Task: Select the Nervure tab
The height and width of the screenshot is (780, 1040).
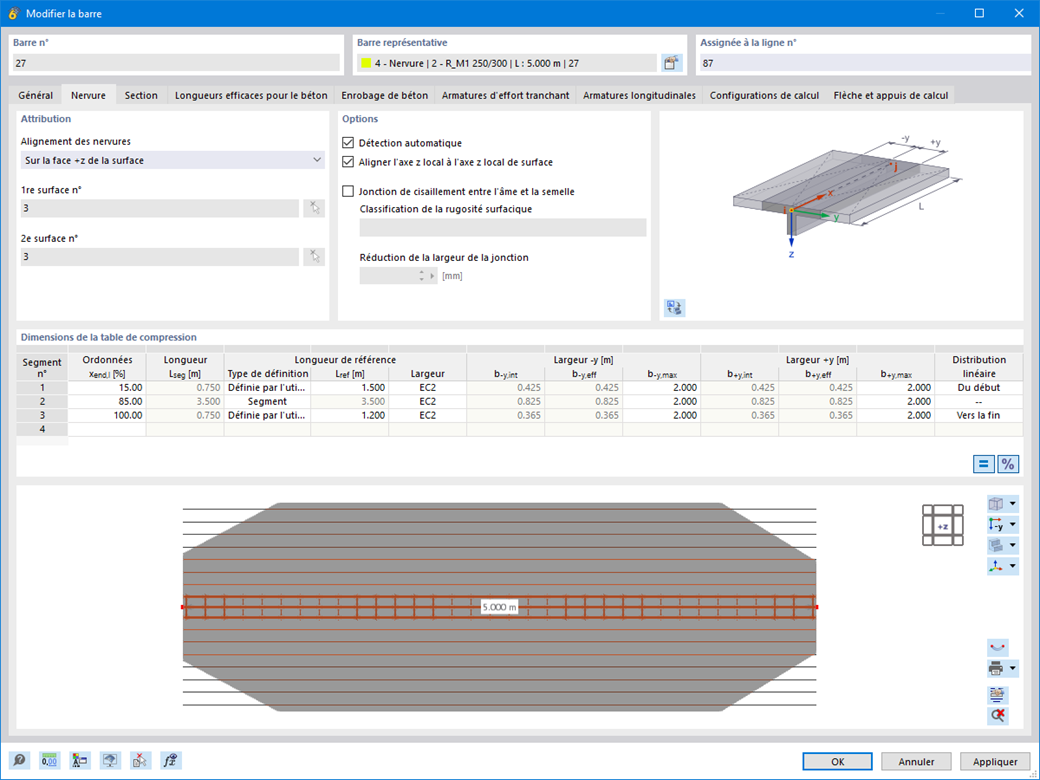Action: (88, 95)
